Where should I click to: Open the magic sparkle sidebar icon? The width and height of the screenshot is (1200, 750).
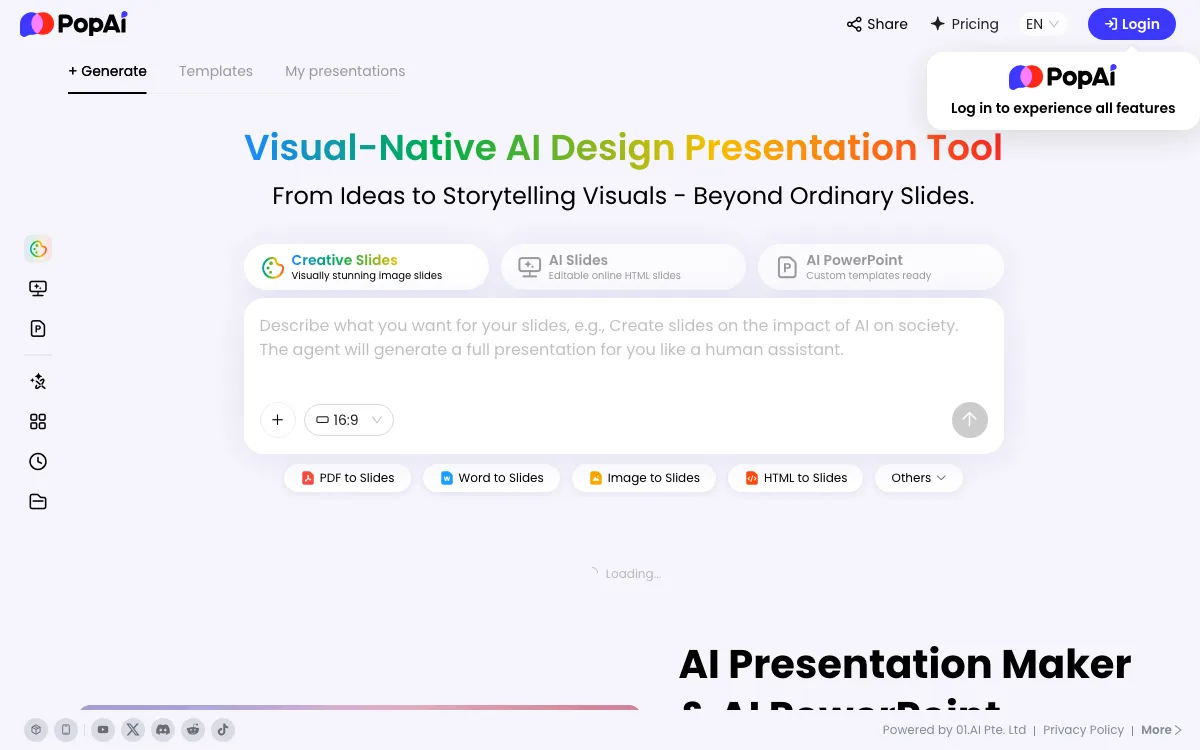pos(38,381)
